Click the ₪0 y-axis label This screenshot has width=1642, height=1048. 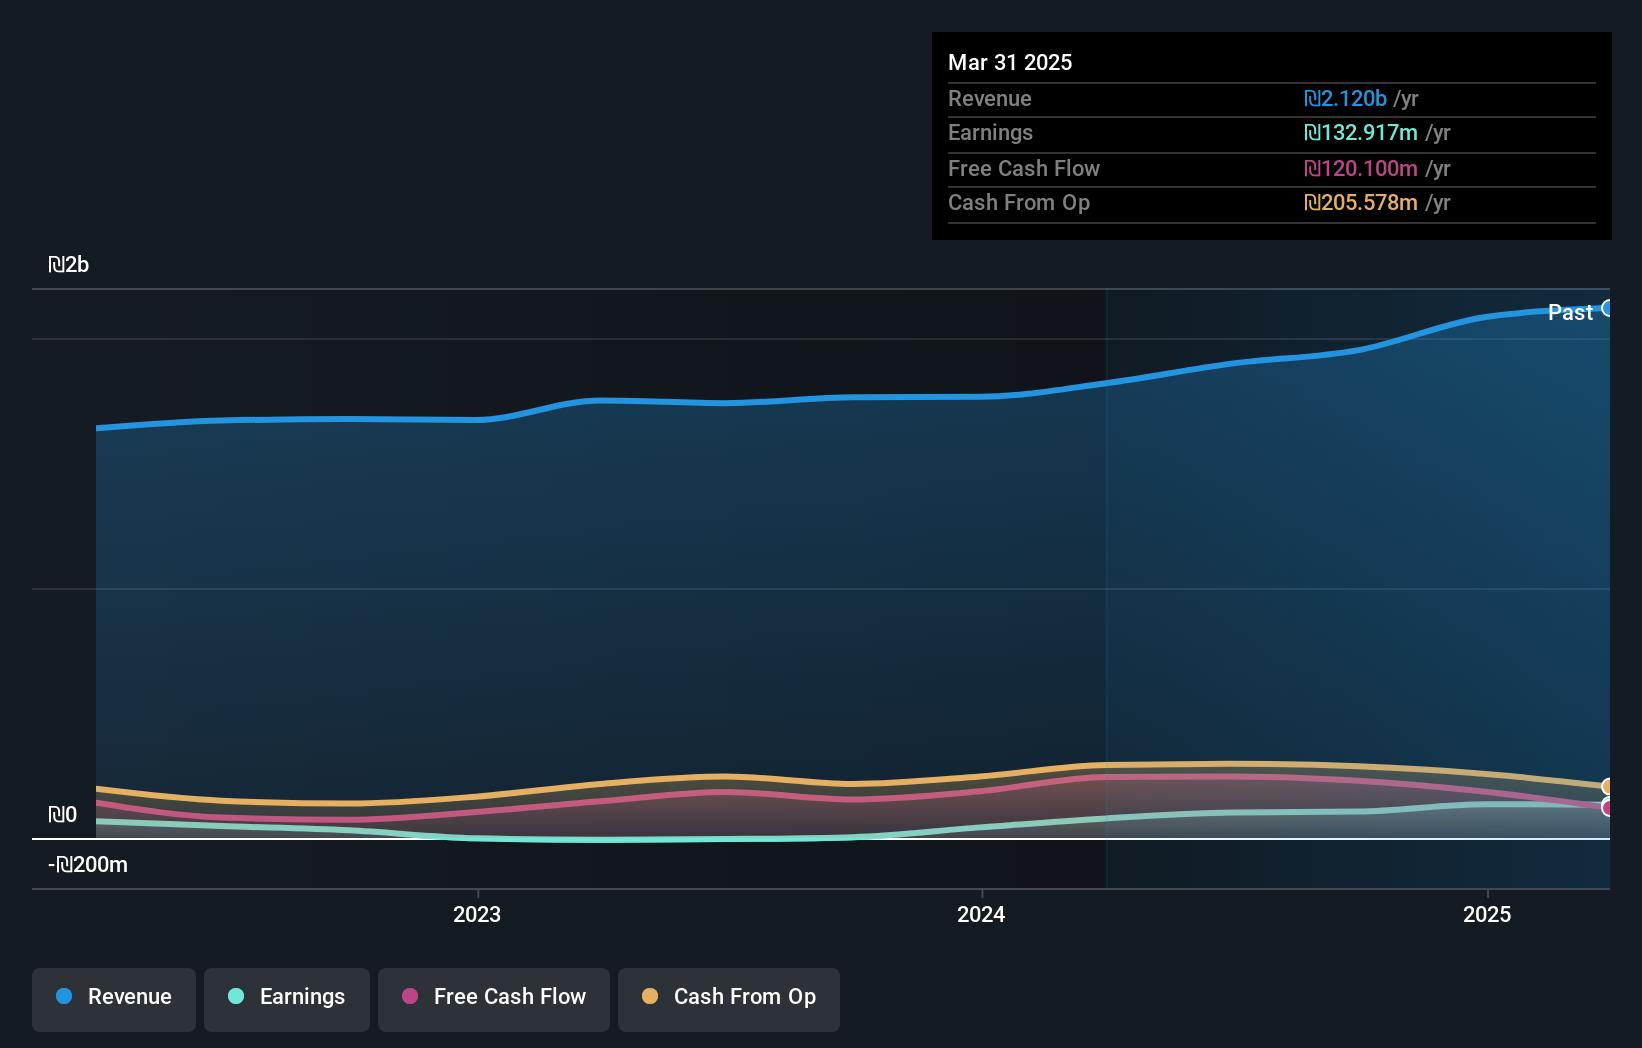tap(63, 815)
